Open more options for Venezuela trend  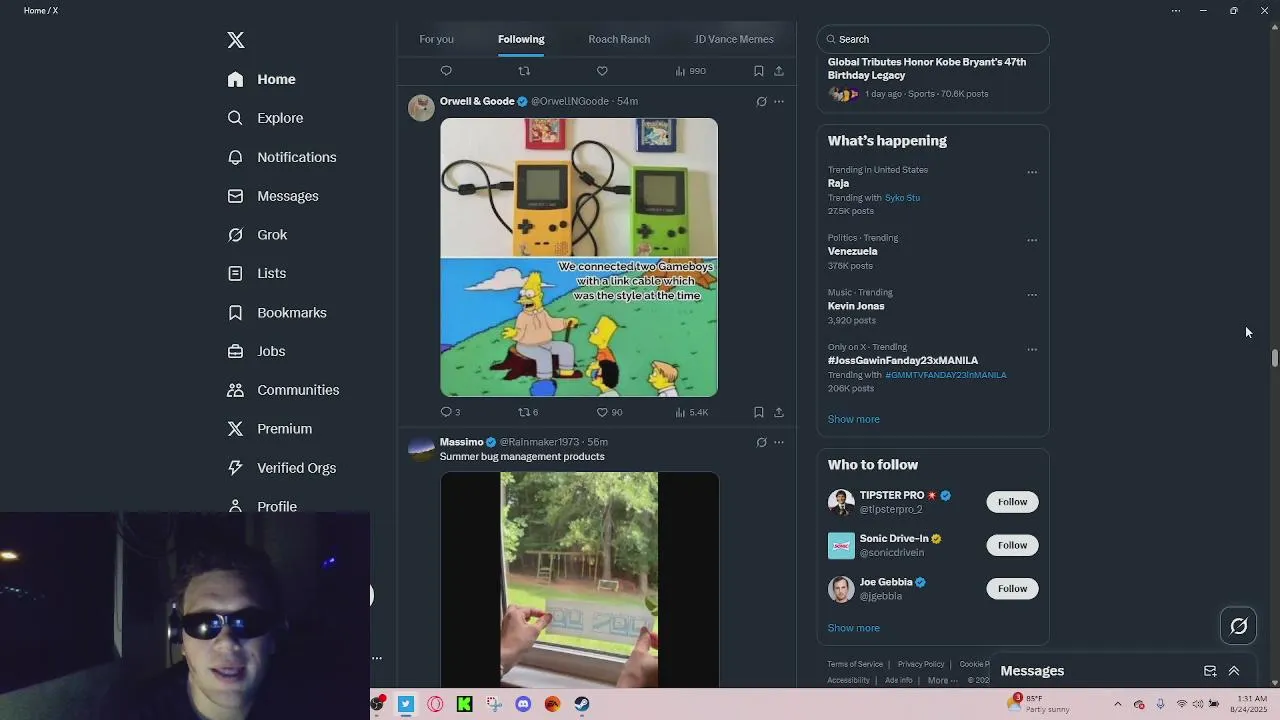click(1032, 240)
